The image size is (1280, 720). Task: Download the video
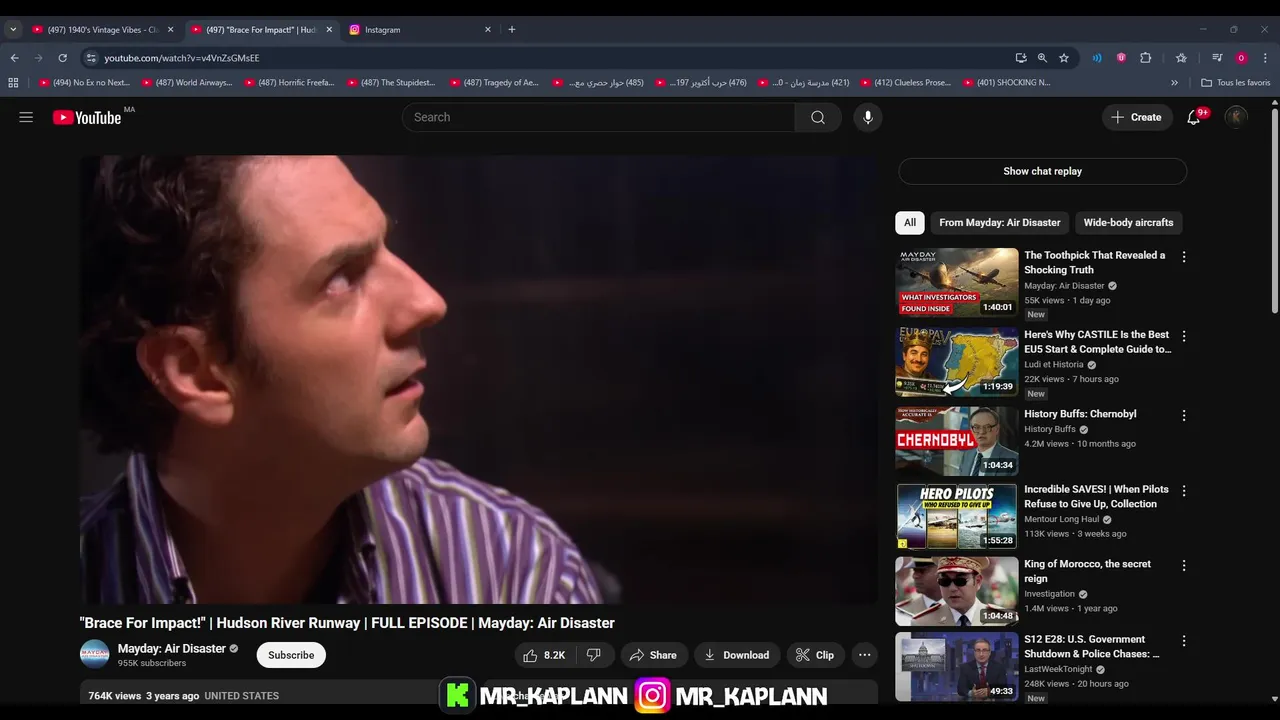click(x=737, y=655)
